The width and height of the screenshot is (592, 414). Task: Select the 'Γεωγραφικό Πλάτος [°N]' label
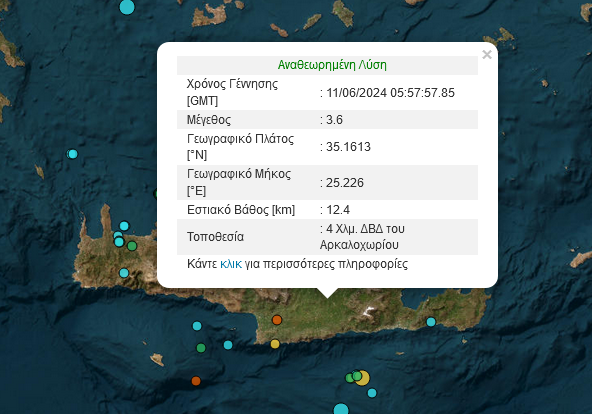240,147
